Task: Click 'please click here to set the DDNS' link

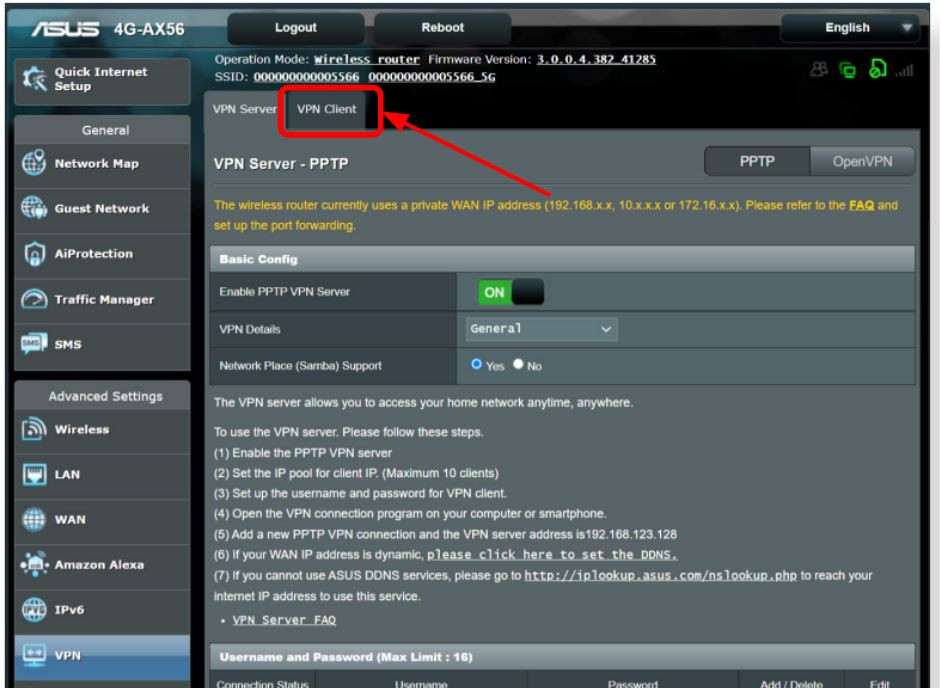Action: coord(552,555)
